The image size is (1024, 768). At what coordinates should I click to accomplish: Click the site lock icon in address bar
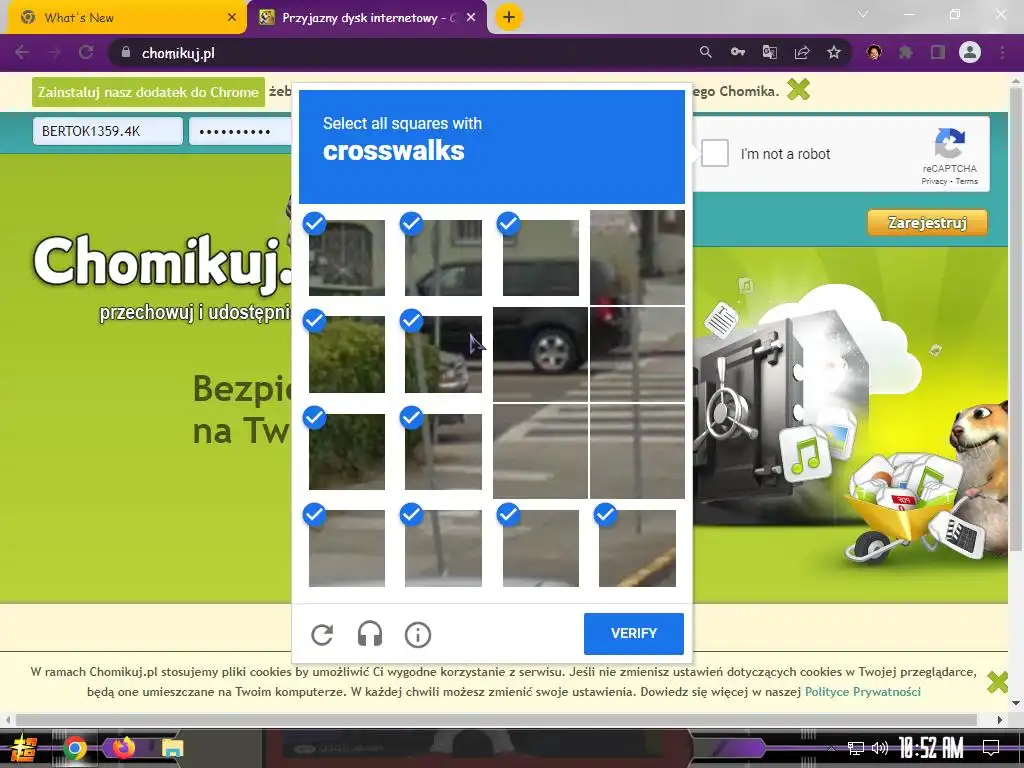(x=126, y=52)
